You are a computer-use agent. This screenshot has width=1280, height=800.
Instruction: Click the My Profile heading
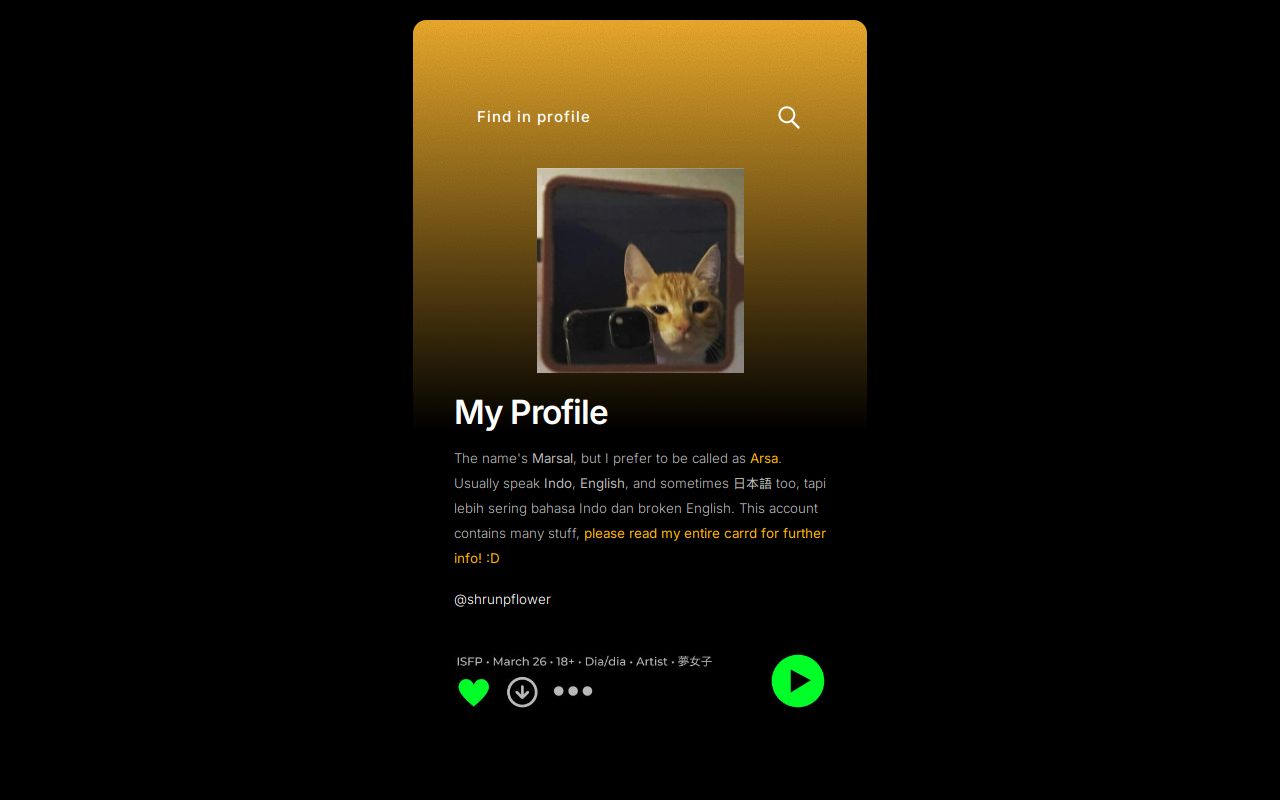[x=531, y=412]
